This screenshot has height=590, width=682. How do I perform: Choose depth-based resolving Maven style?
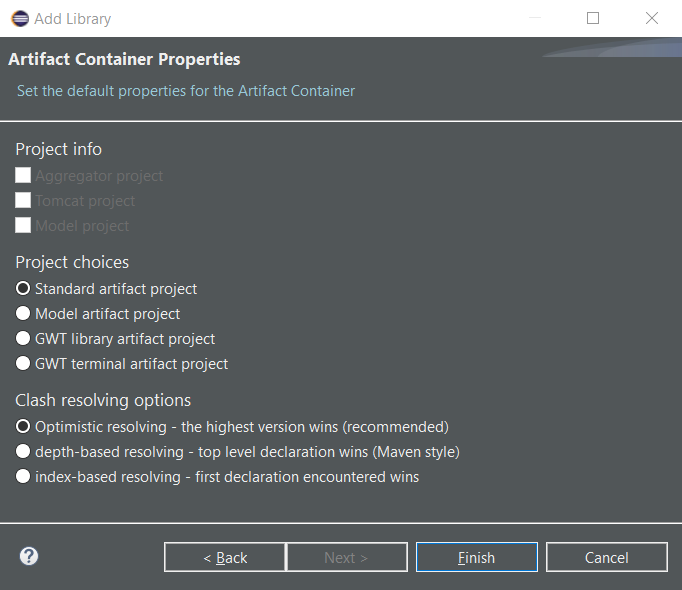point(23,451)
